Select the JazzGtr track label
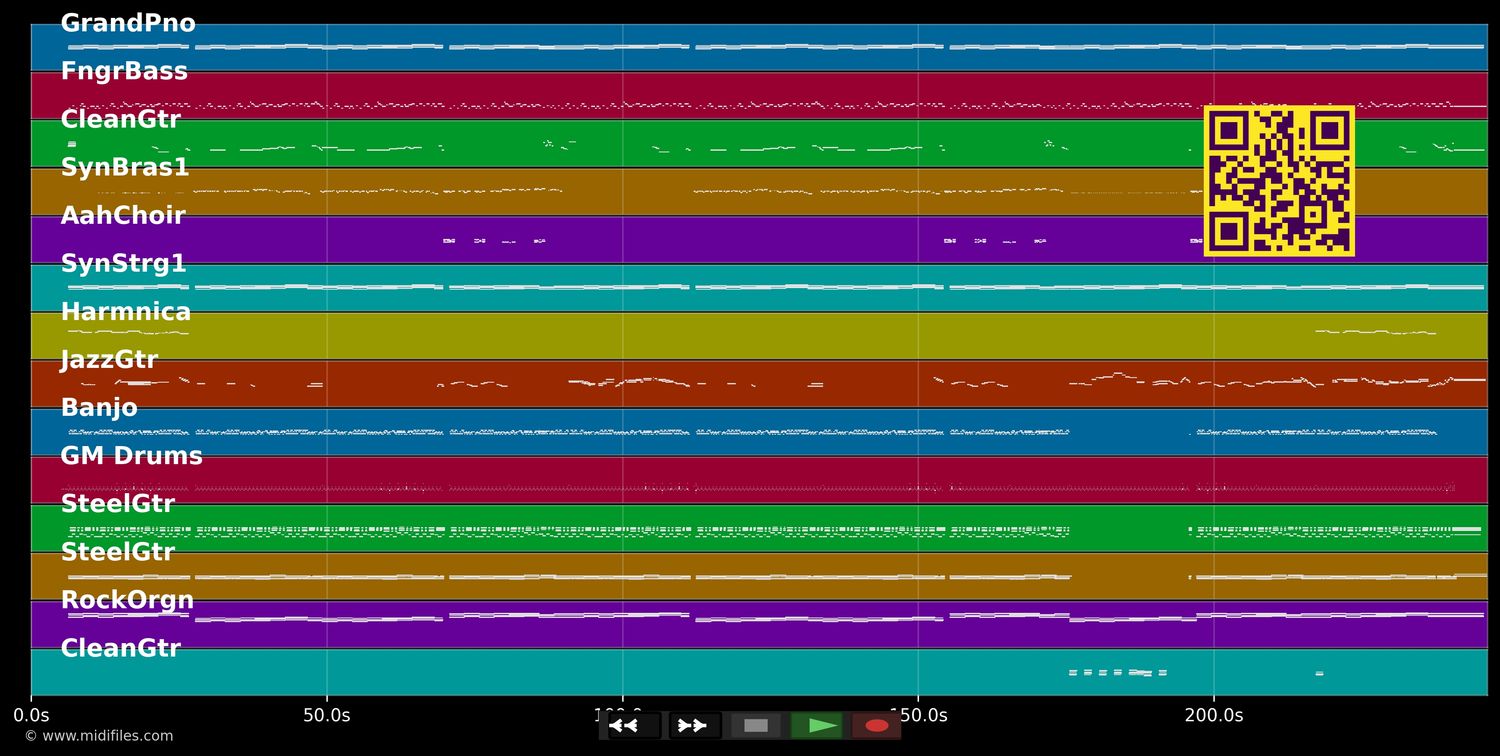The image size is (1500, 756). point(109,359)
